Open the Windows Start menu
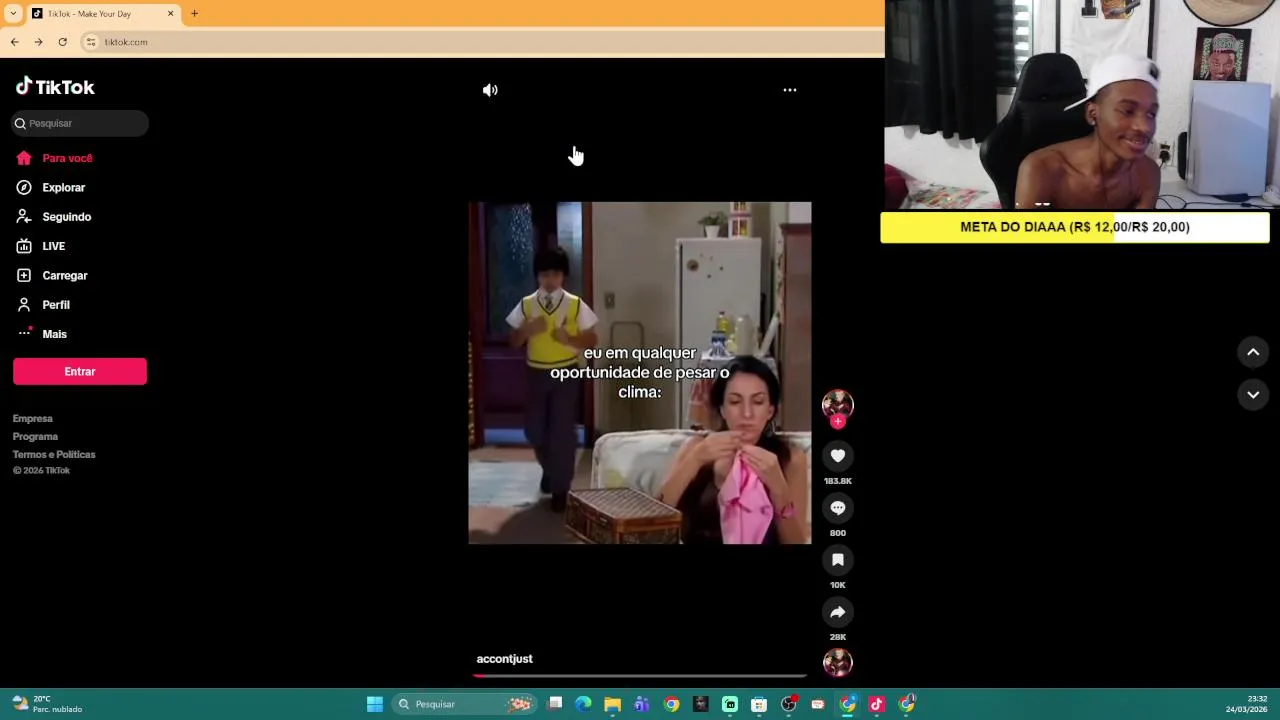The image size is (1280, 720). (x=375, y=704)
